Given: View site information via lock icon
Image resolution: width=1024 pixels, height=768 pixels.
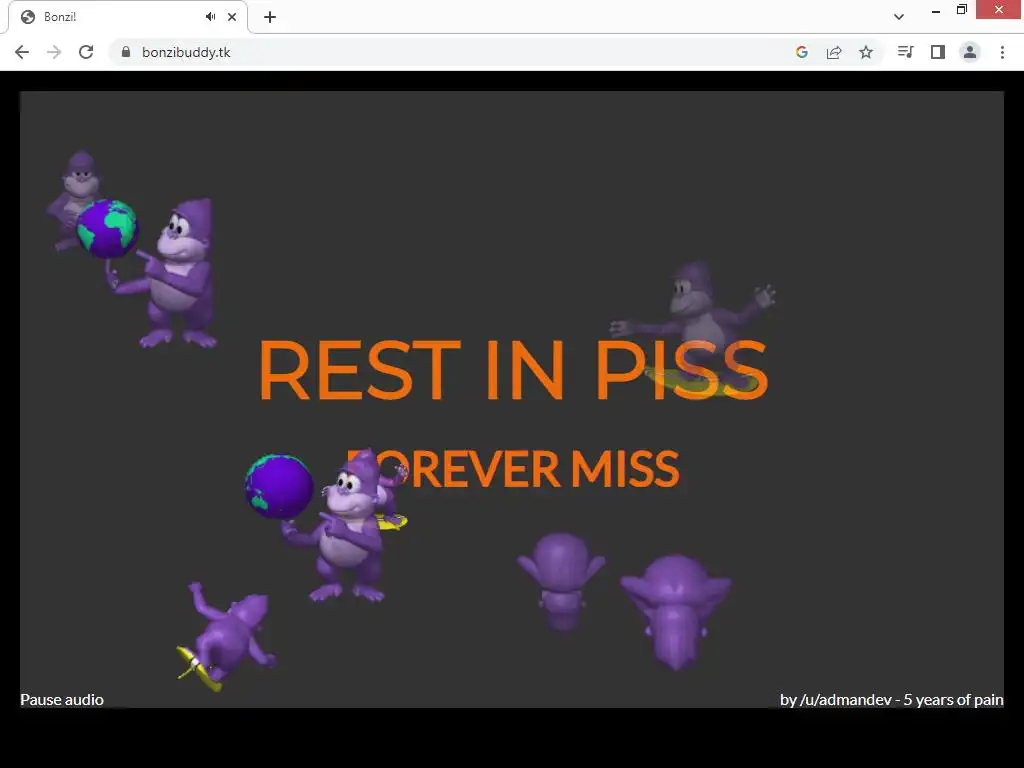Looking at the screenshot, I should coord(126,52).
